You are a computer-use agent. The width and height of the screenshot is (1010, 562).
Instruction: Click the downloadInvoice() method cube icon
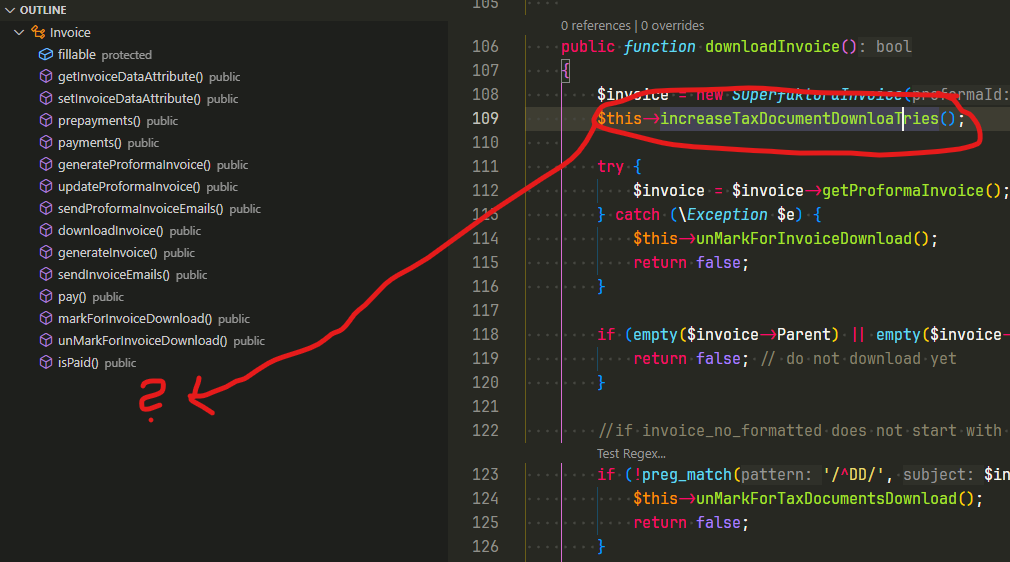(46, 231)
